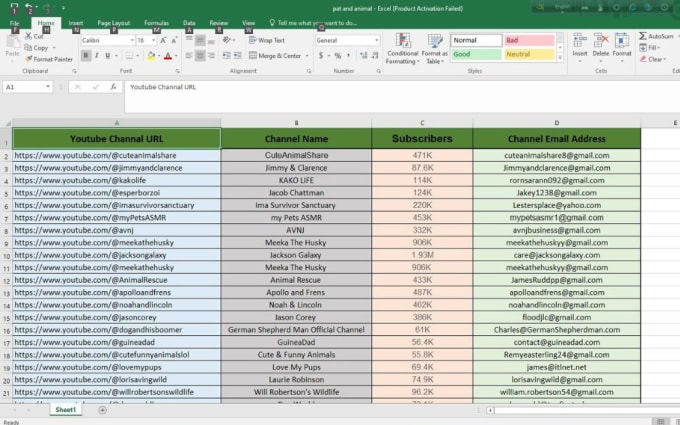680x425 pixels.
Task: Expand the cell Styles gallery
Action: coord(560,58)
